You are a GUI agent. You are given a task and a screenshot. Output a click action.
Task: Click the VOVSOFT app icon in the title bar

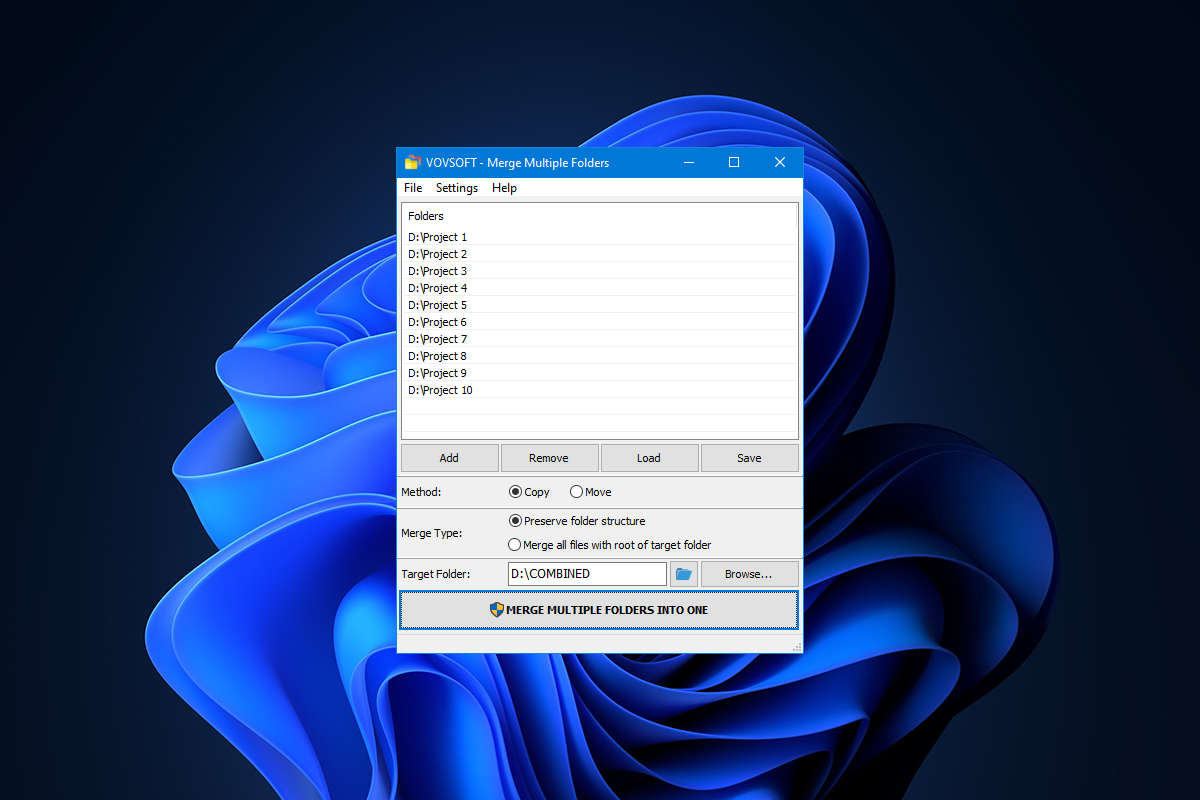412,161
